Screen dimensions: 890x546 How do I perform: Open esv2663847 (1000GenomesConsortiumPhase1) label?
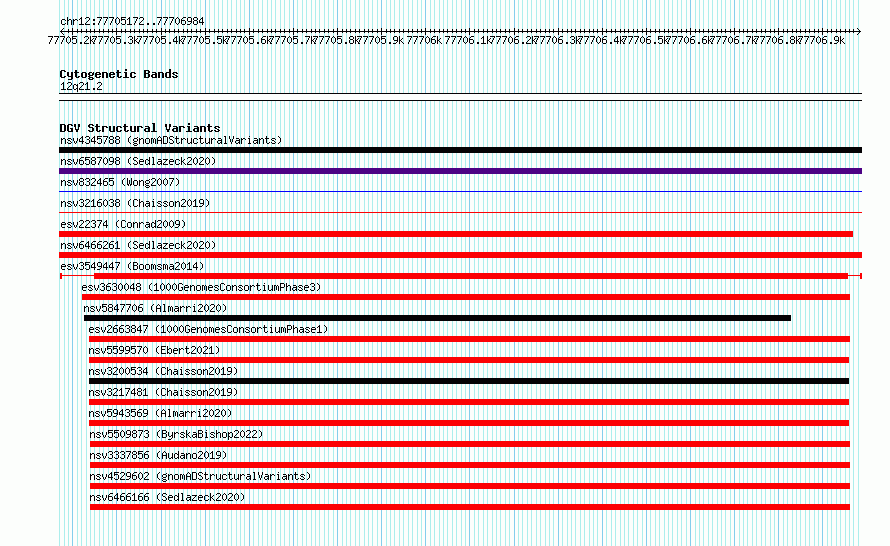[x=208, y=329]
